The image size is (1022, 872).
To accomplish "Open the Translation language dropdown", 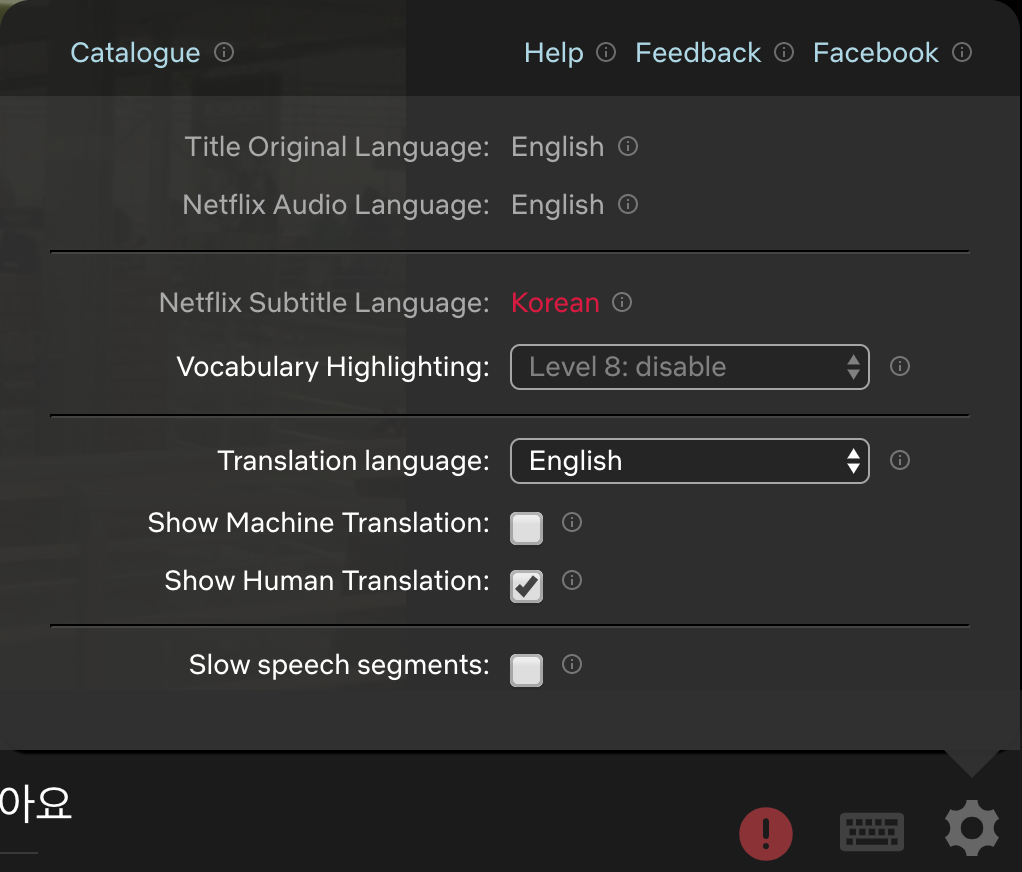I will [x=690, y=461].
